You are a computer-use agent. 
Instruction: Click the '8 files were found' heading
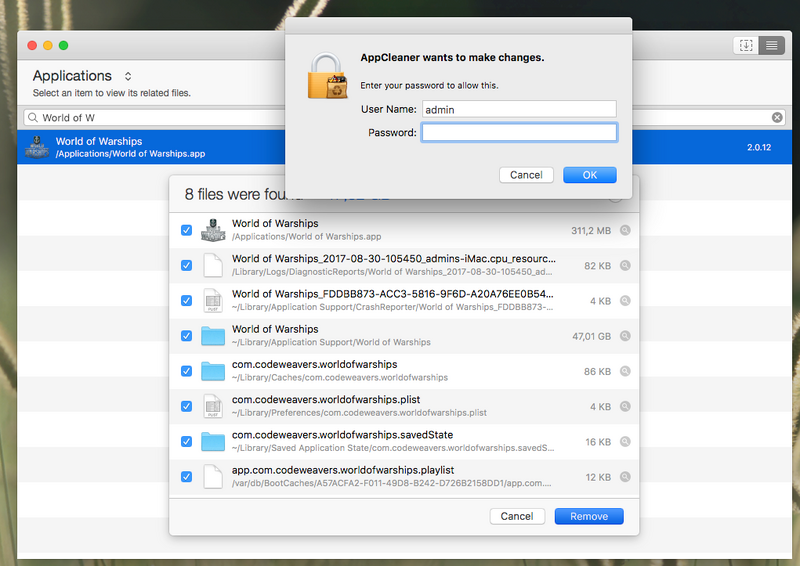pos(236,194)
